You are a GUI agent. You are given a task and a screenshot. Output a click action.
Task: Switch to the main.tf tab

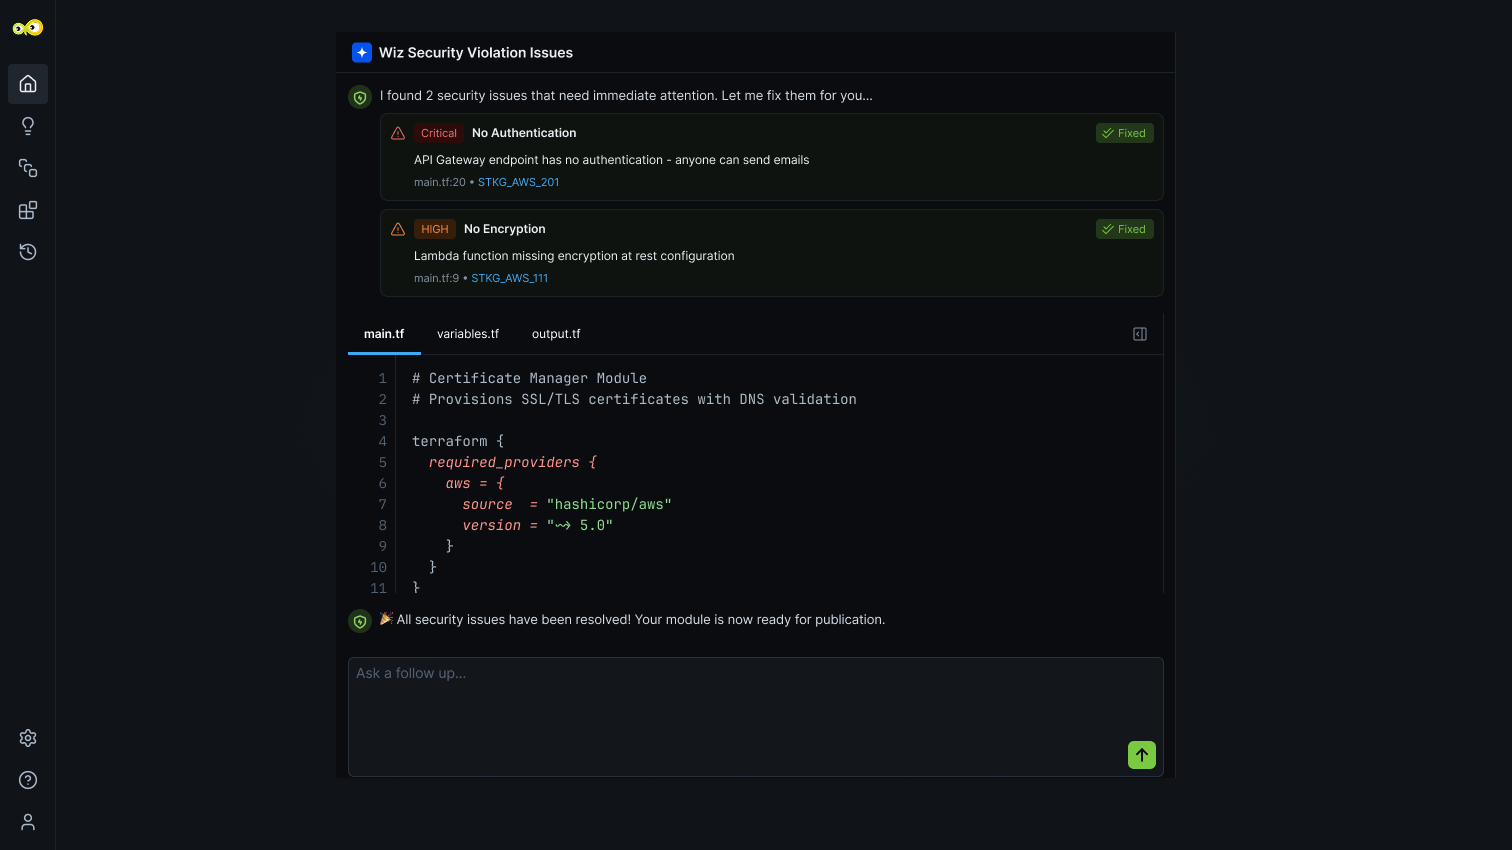click(384, 334)
